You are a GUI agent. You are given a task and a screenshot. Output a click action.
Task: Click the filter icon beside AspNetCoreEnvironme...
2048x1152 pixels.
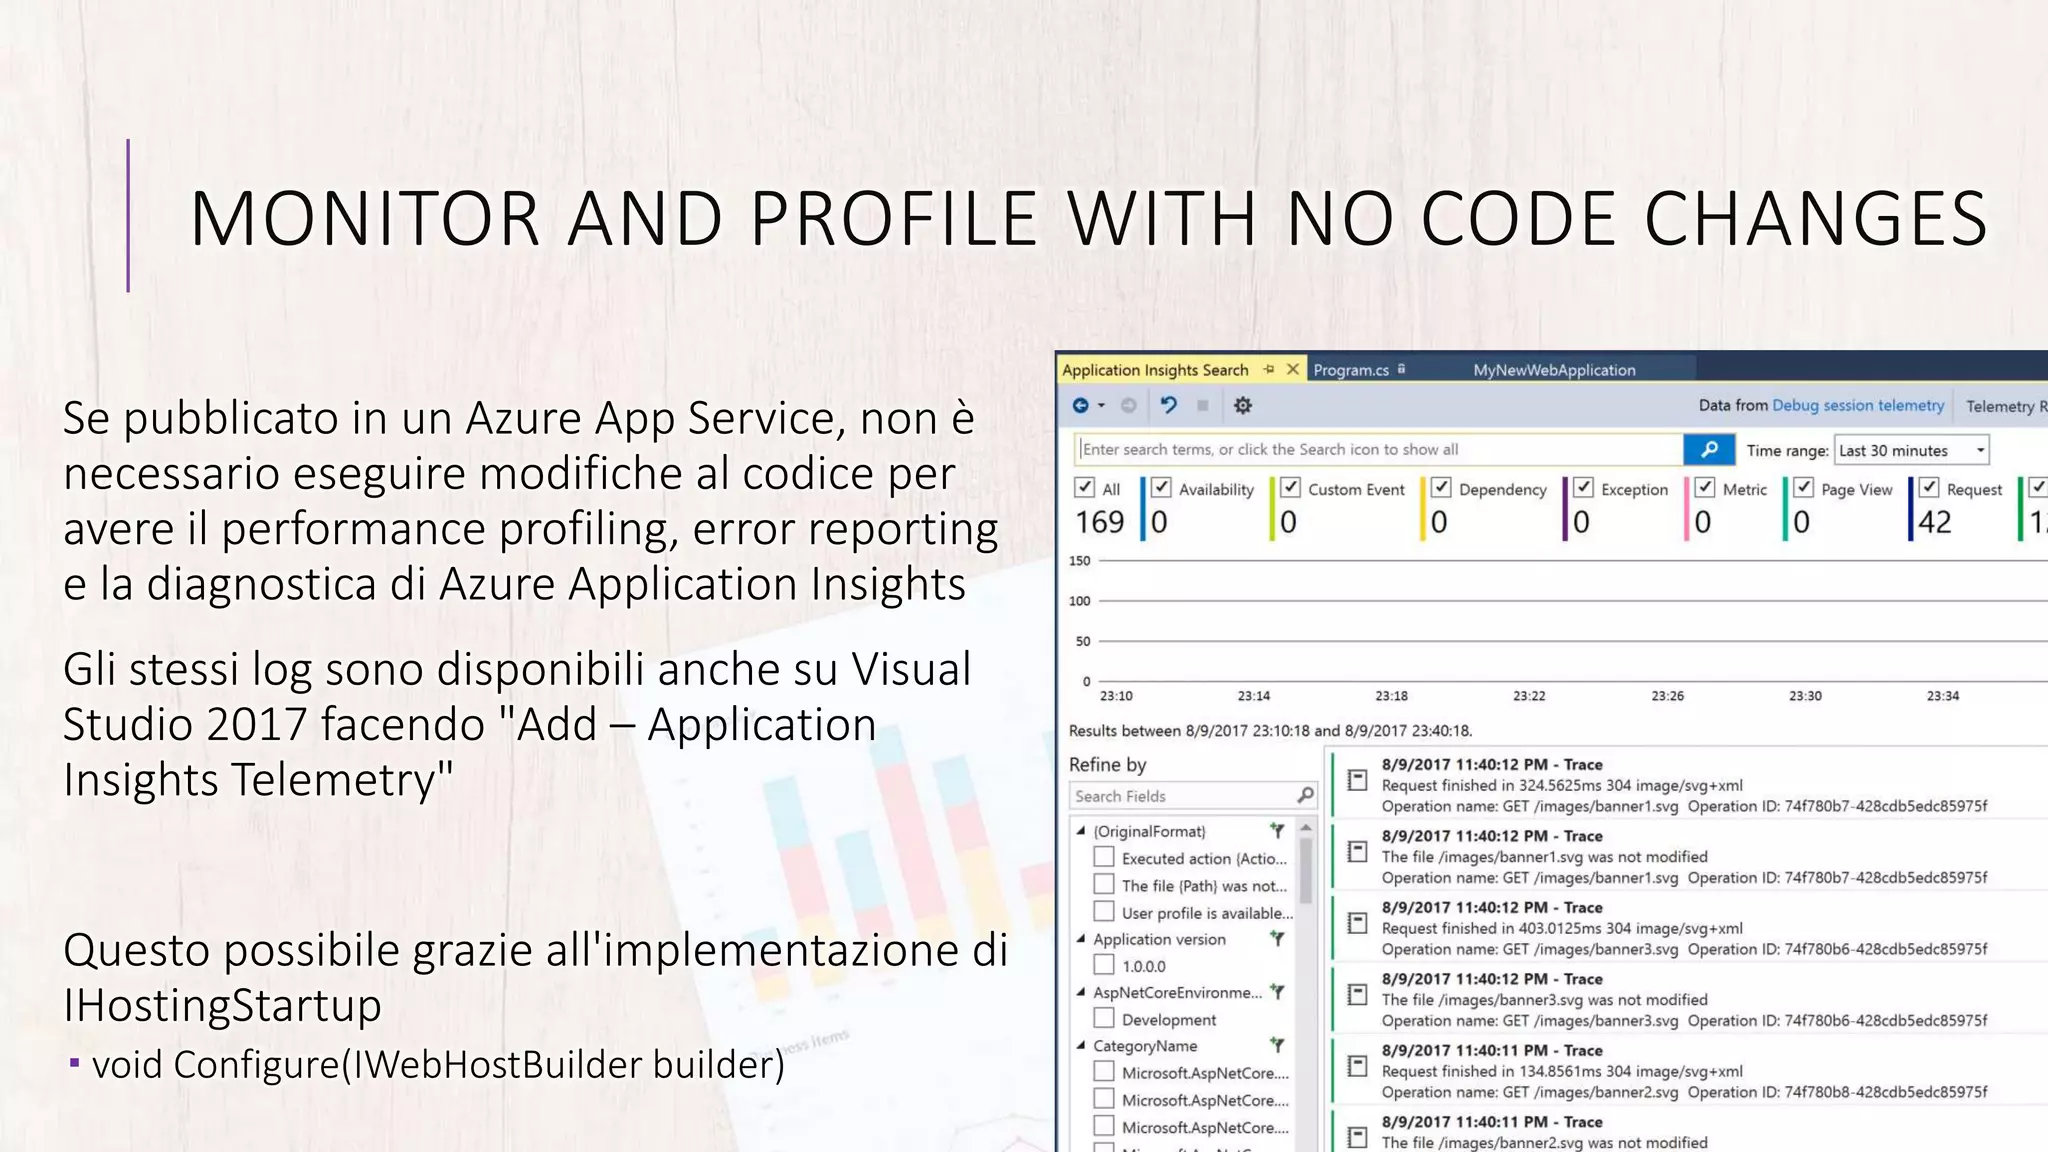click(x=1277, y=991)
